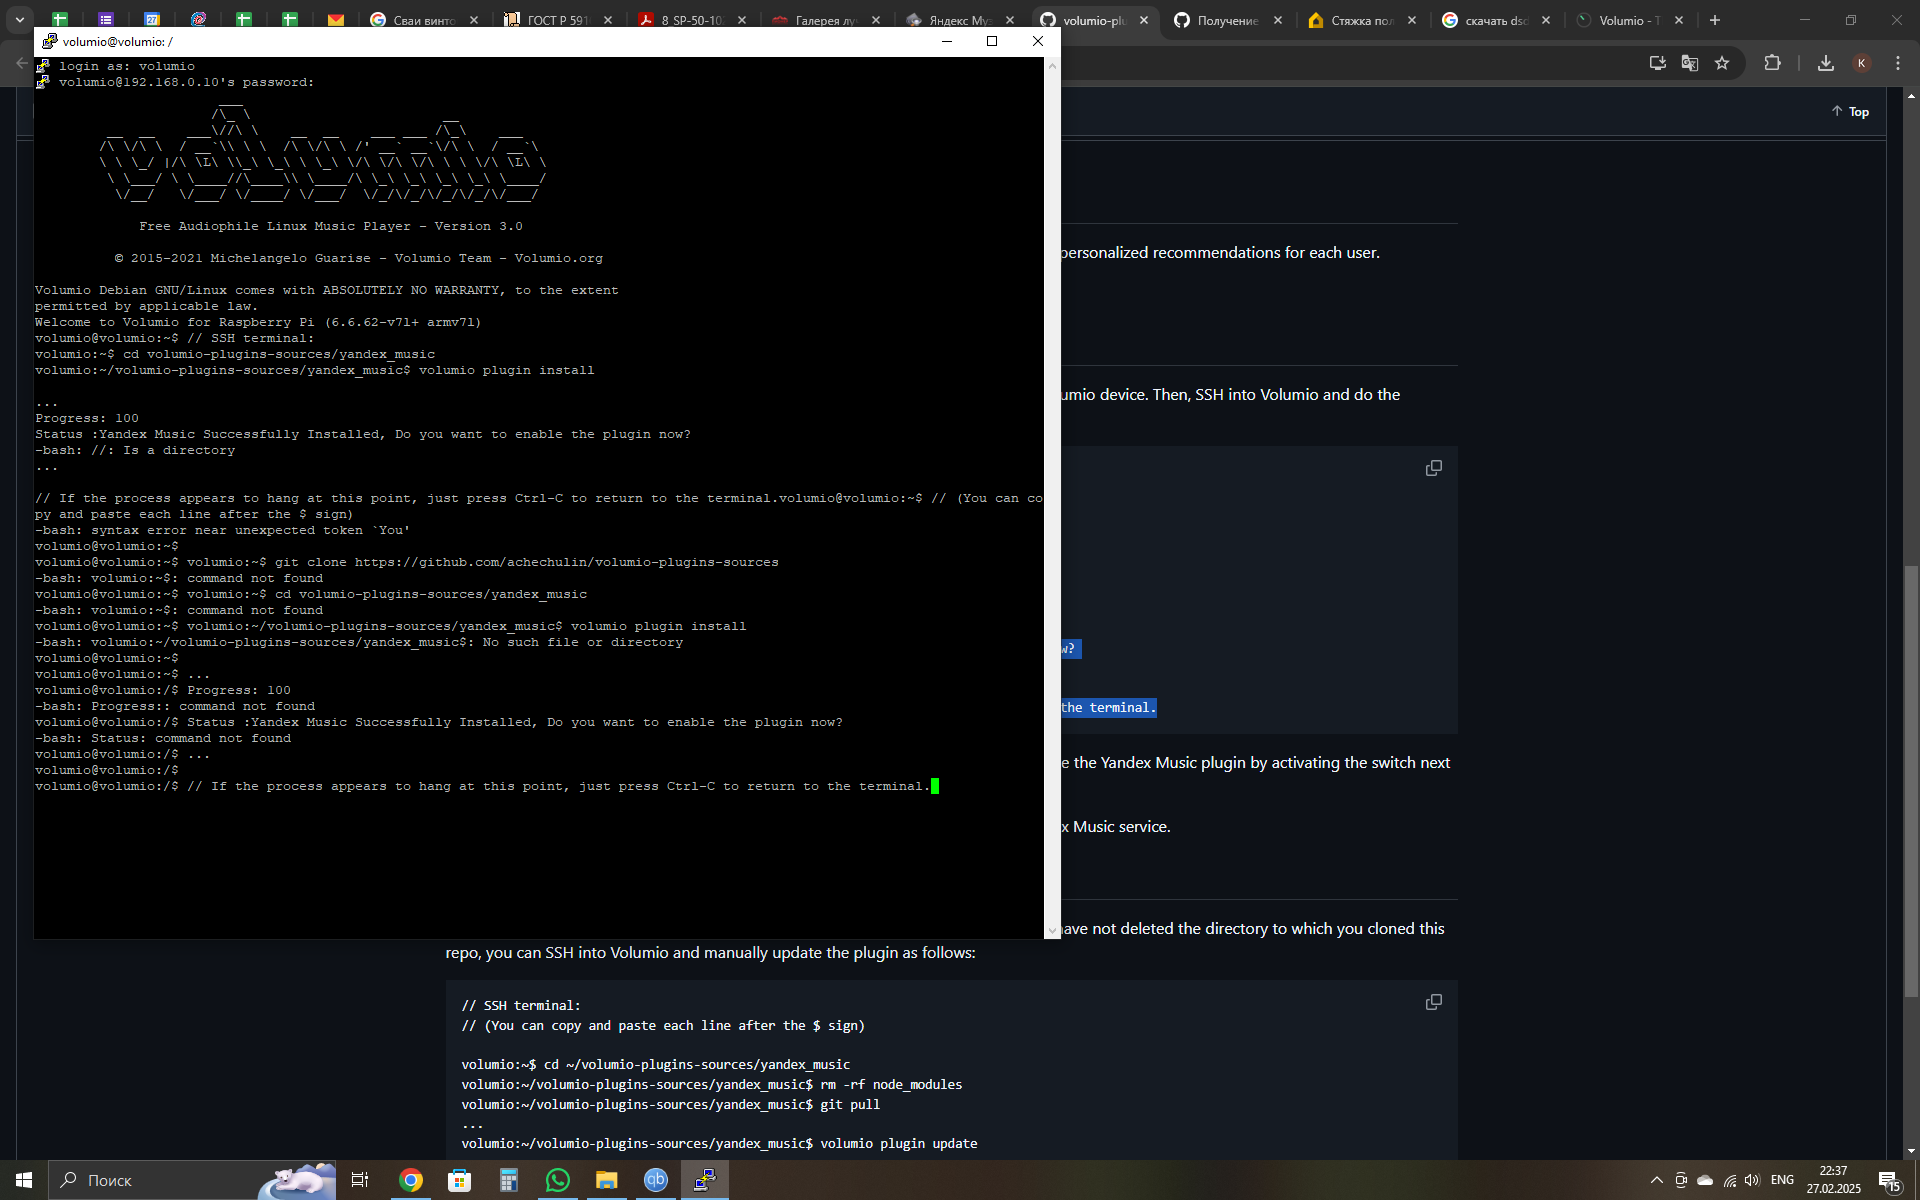
Task: Click the pinned calendar tab
Action: (x=152, y=20)
